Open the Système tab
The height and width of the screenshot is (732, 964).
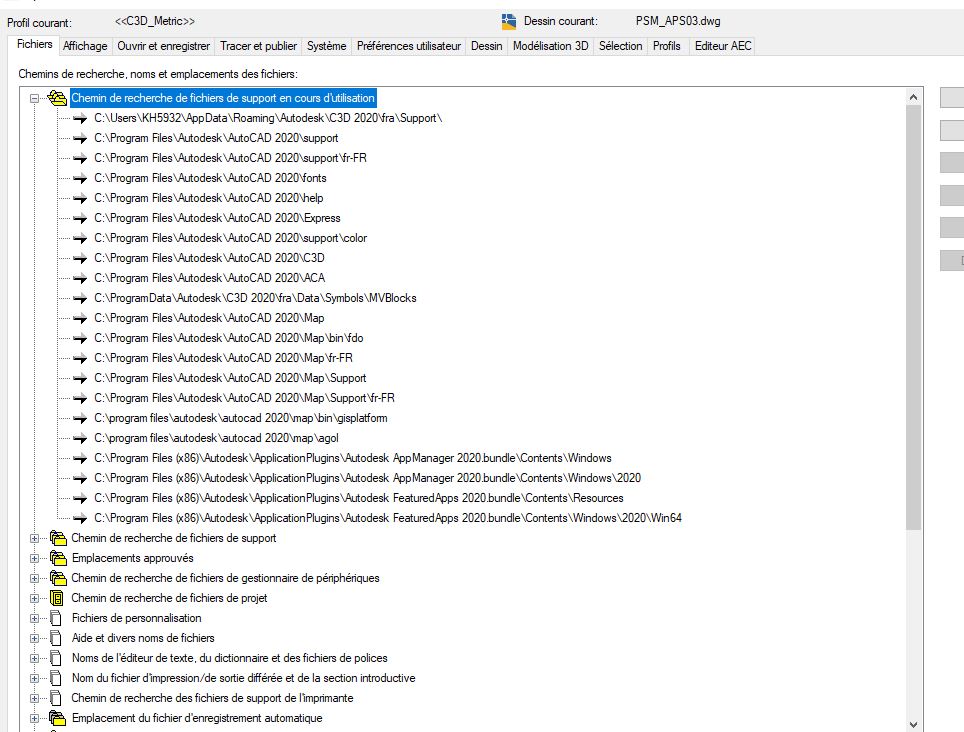coord(326,46)
